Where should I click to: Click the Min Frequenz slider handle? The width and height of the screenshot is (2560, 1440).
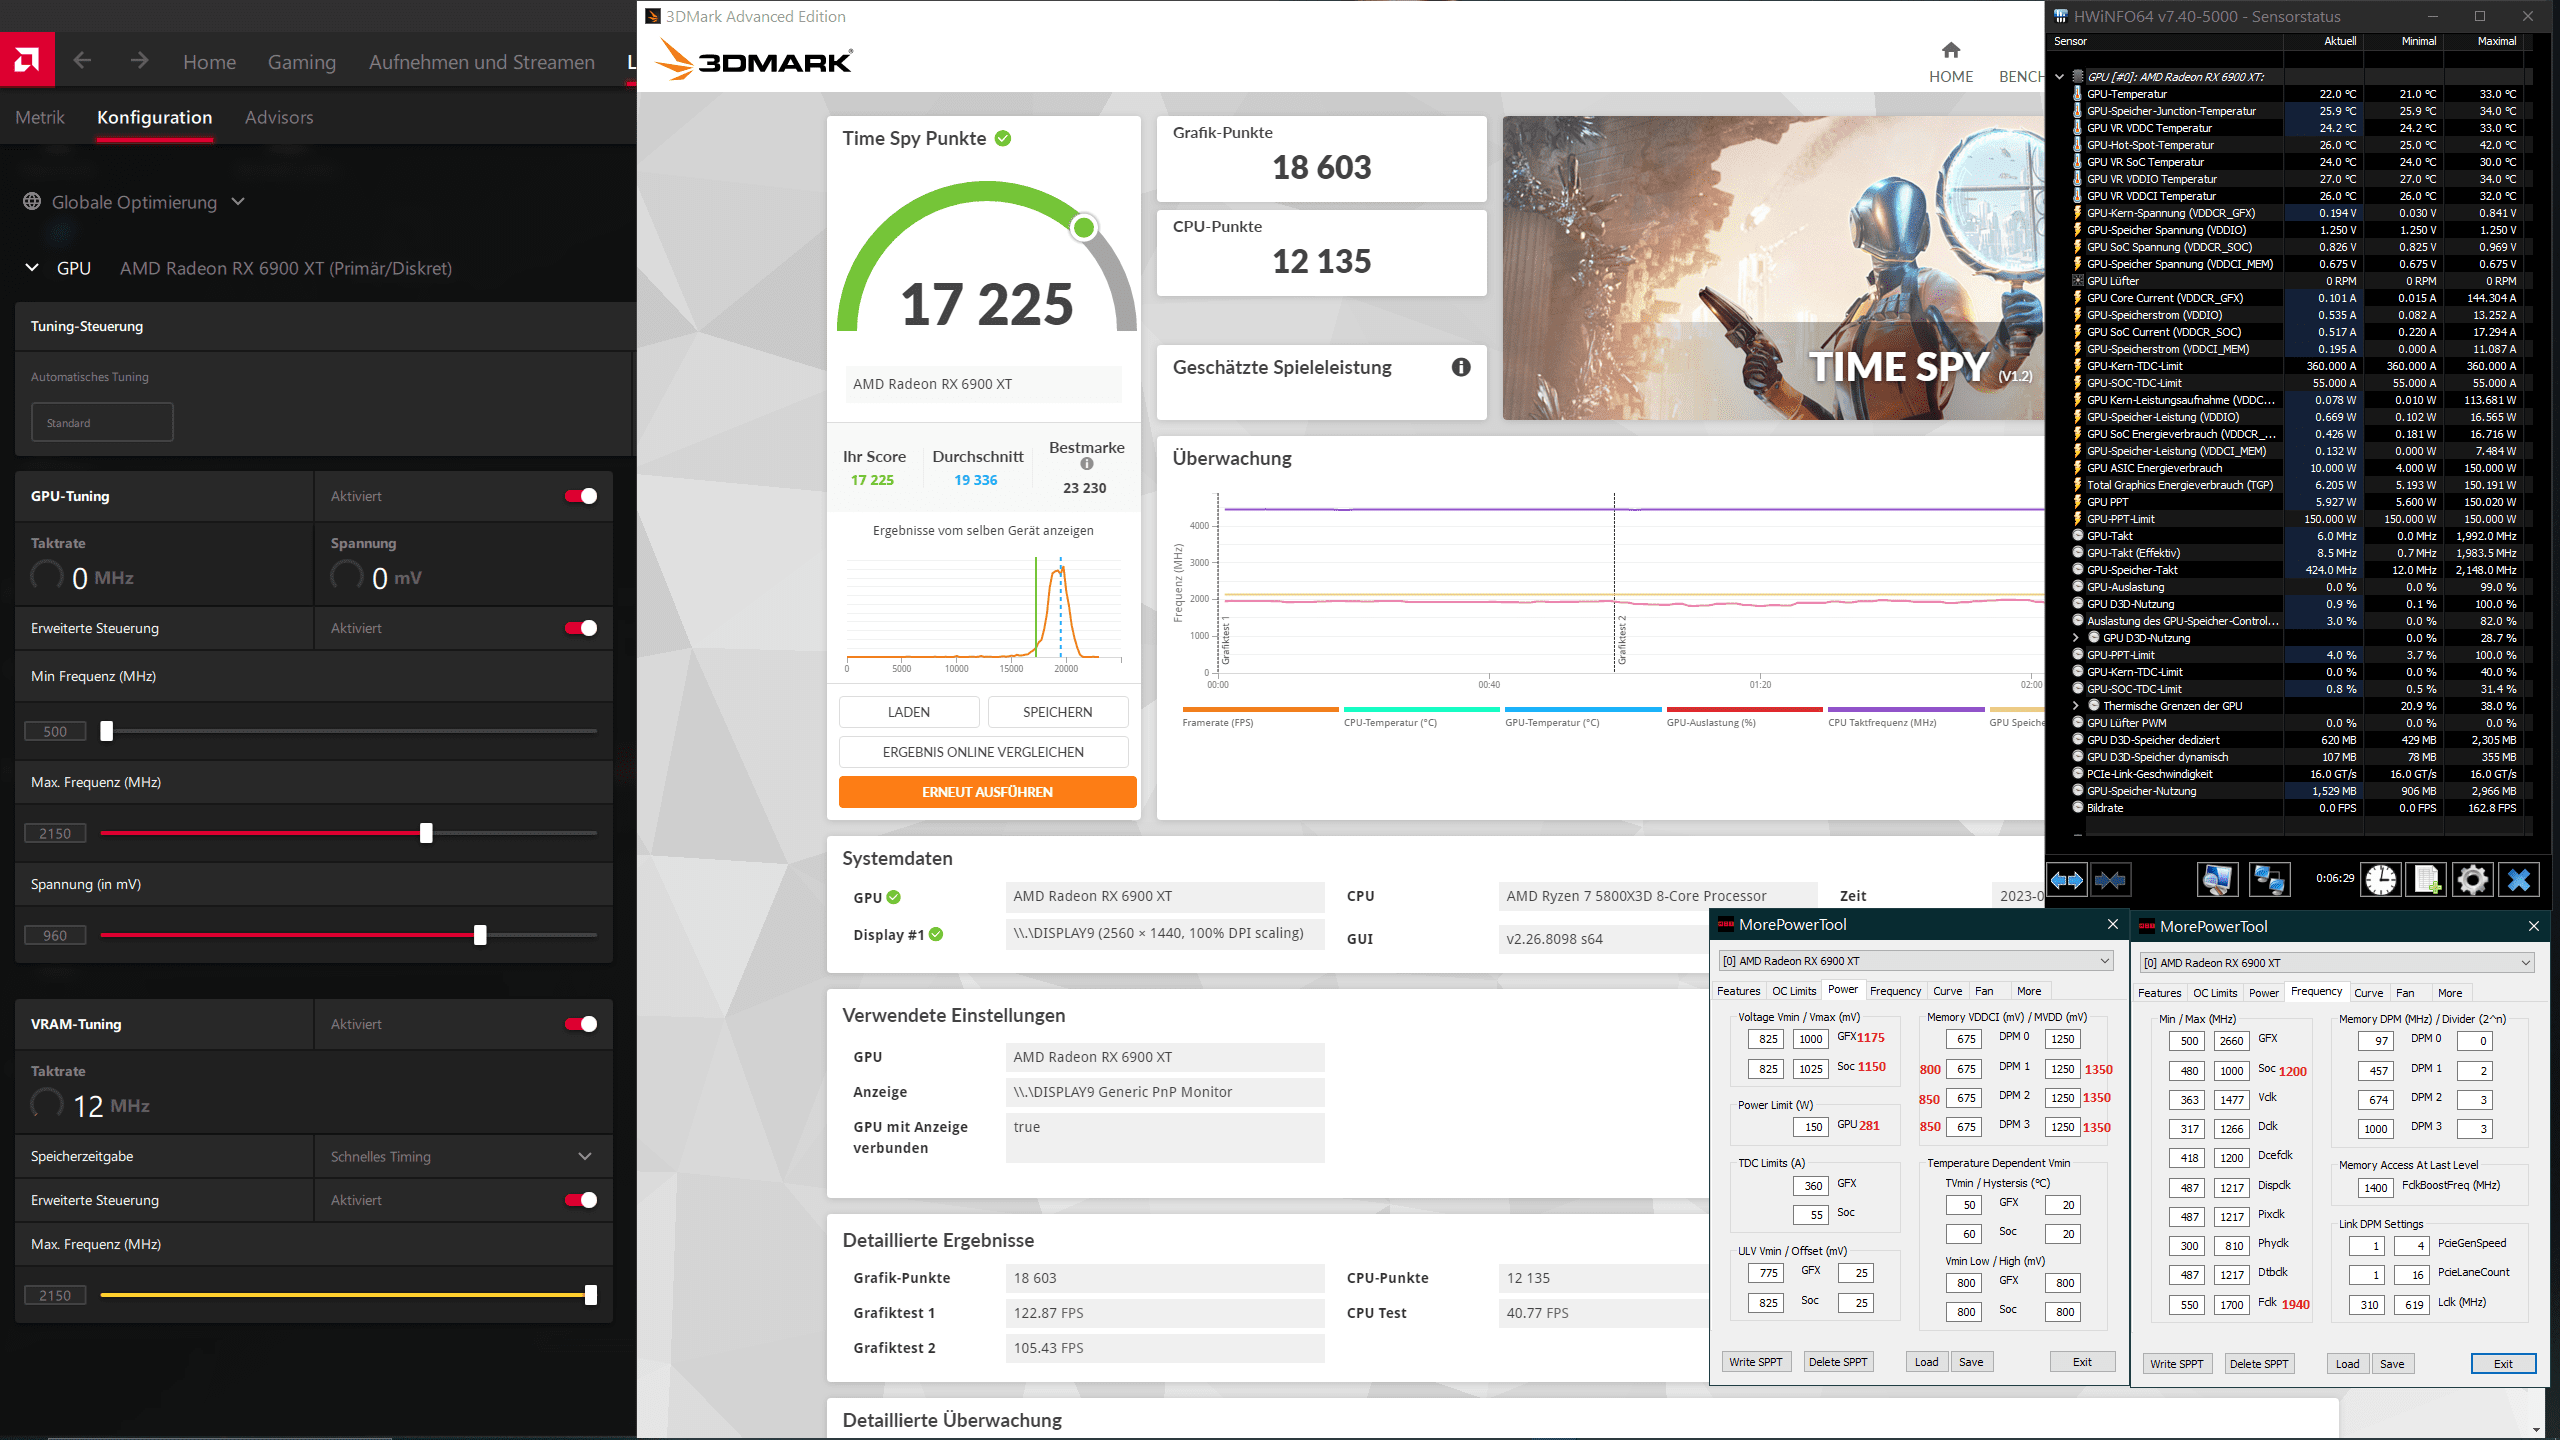107,731
